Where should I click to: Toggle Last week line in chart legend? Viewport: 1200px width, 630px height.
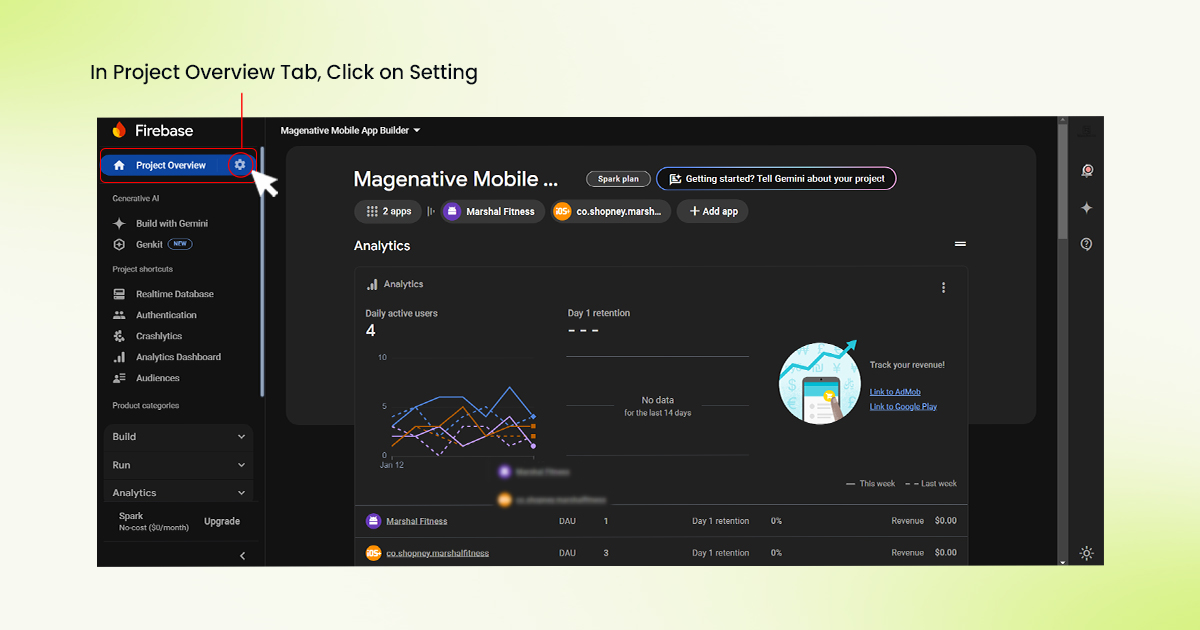pyautogui.click(x=931, y=483)
